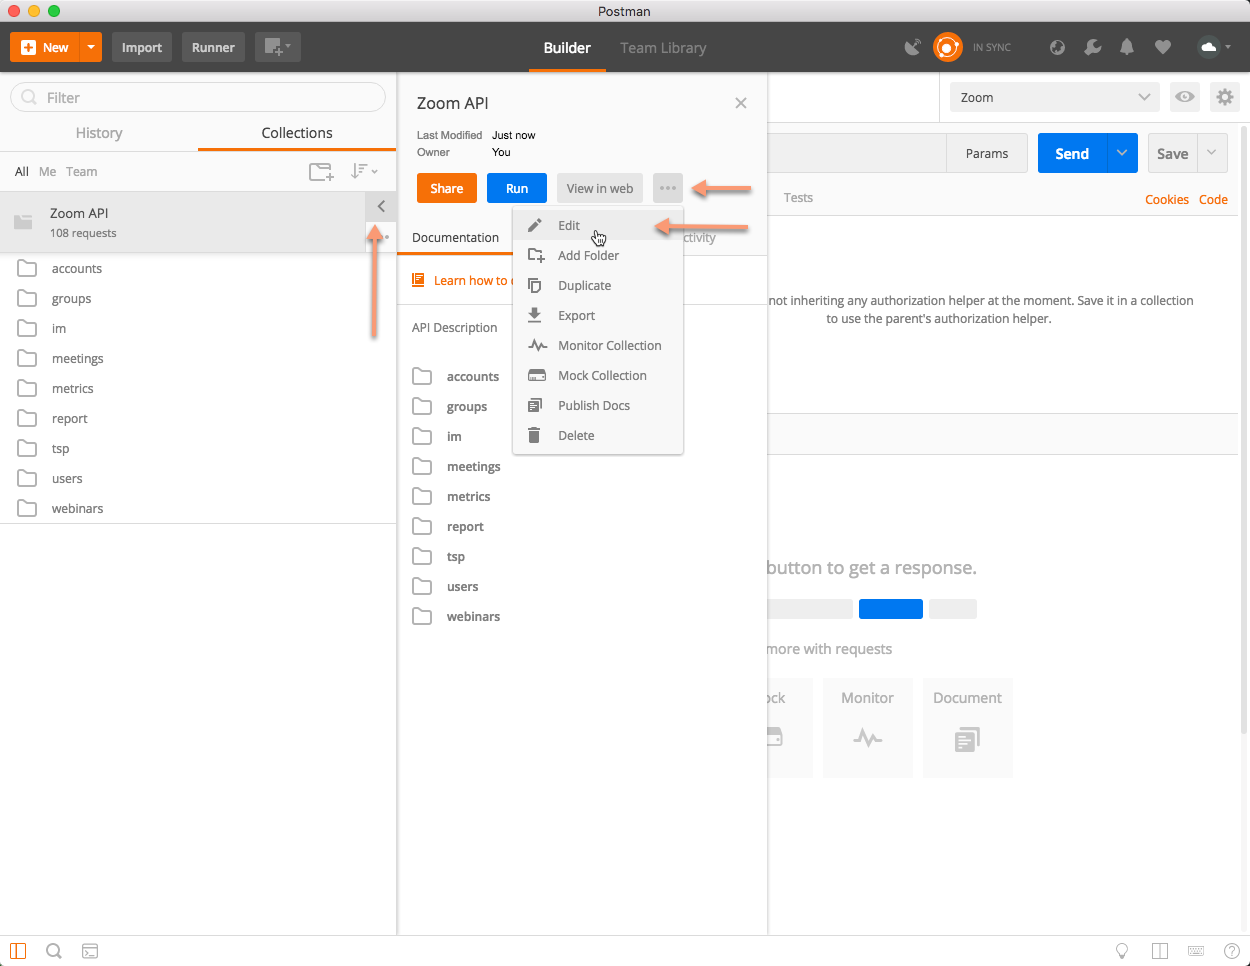Click the orange New button
This screenshot has height=966, width=1250.
(45, 47)
